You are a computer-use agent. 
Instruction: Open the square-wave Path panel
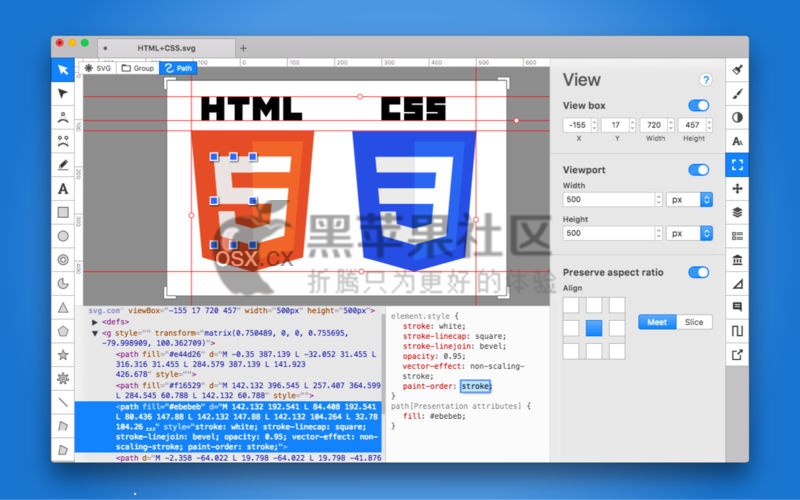[x=737, y=331]
